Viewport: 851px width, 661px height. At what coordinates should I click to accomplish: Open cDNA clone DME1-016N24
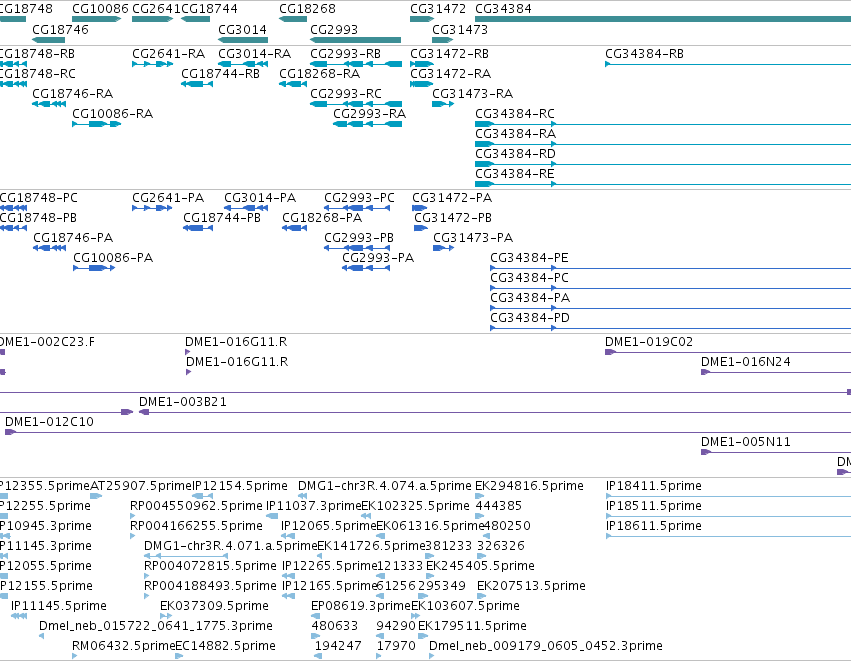(x=745, y=362)
